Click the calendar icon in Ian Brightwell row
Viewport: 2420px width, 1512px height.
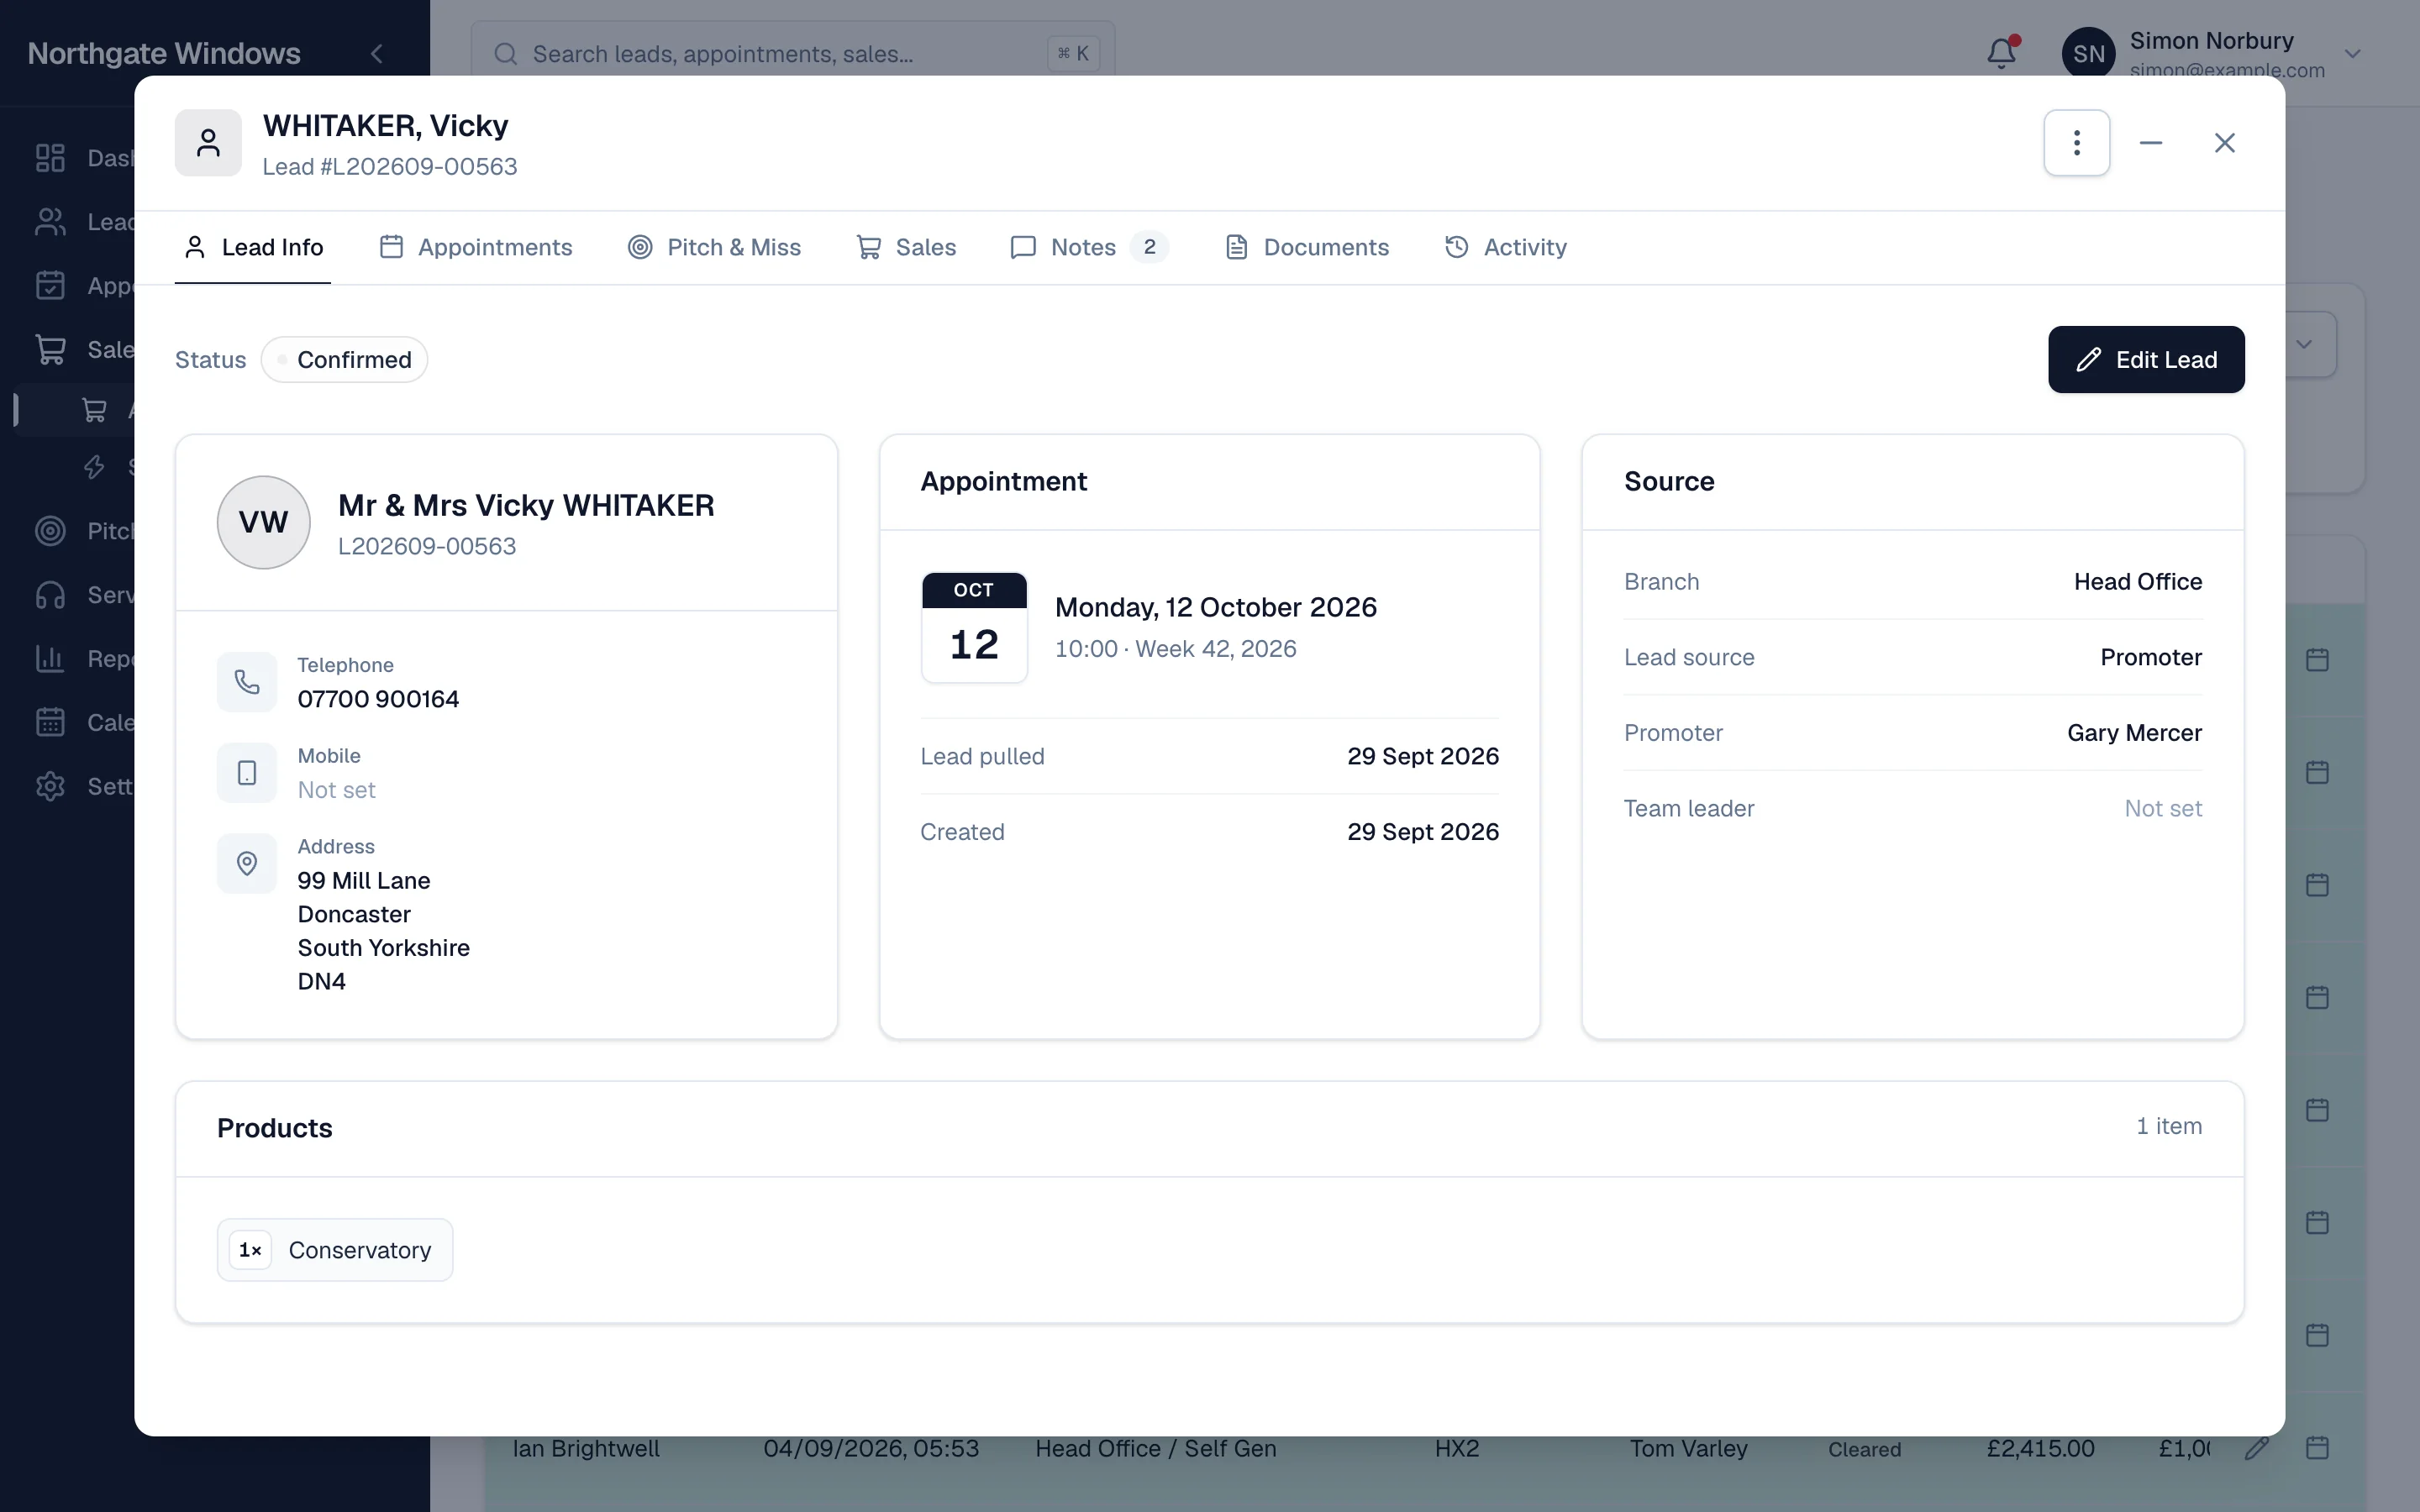(x=2318, y=1448)
